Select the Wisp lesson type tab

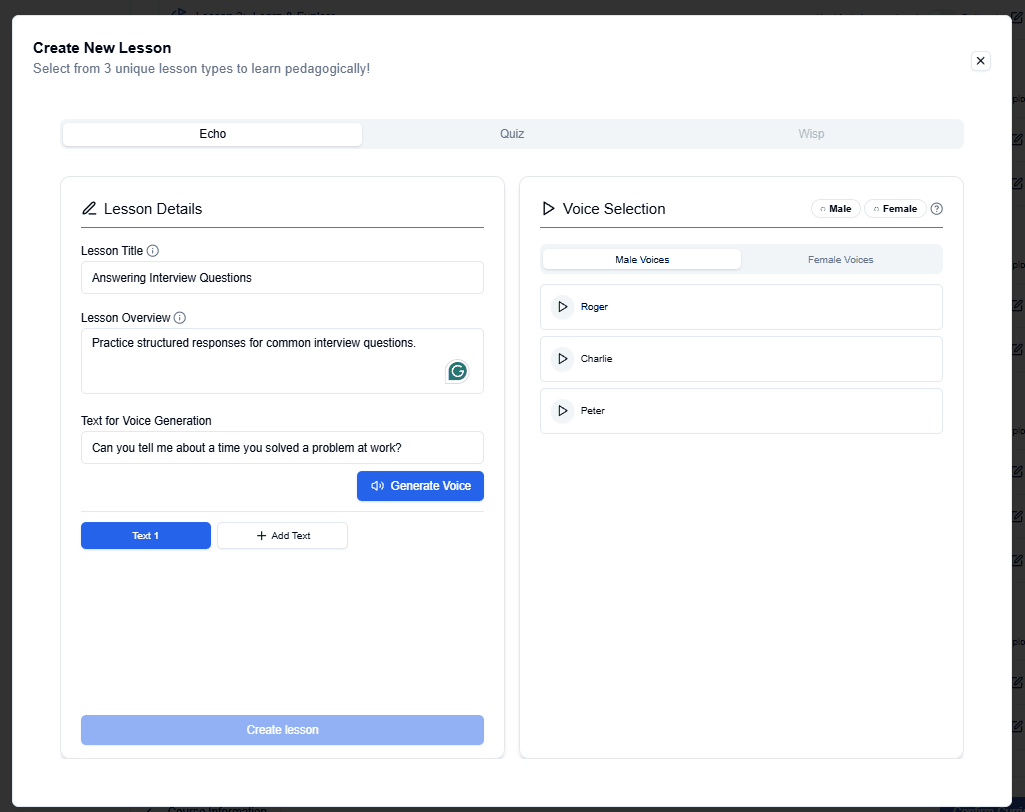point(811,134)
